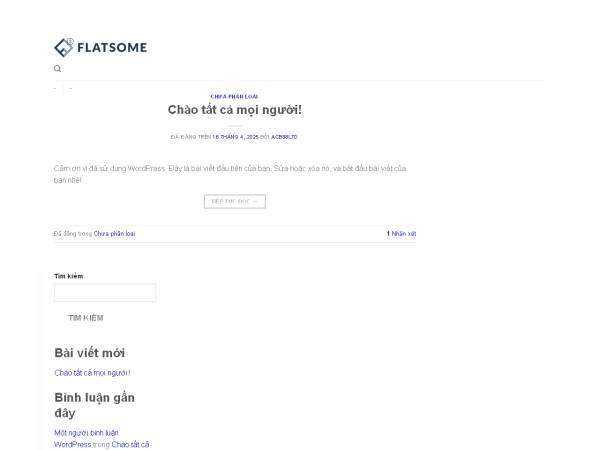The image size is (600, 450).
Task: Open the post titled Chào tất cả mọi người!
Action: coord(234,109)
